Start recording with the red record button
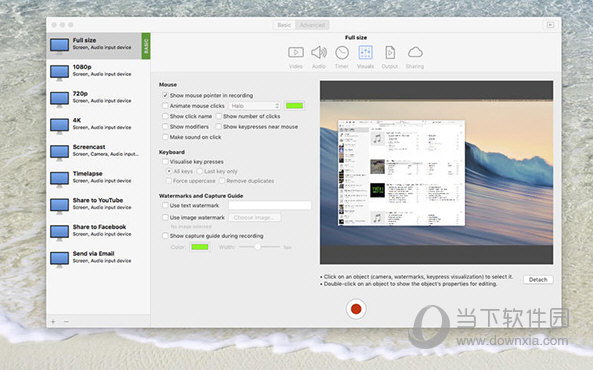The image size is (593, 370). coord(356,309)
